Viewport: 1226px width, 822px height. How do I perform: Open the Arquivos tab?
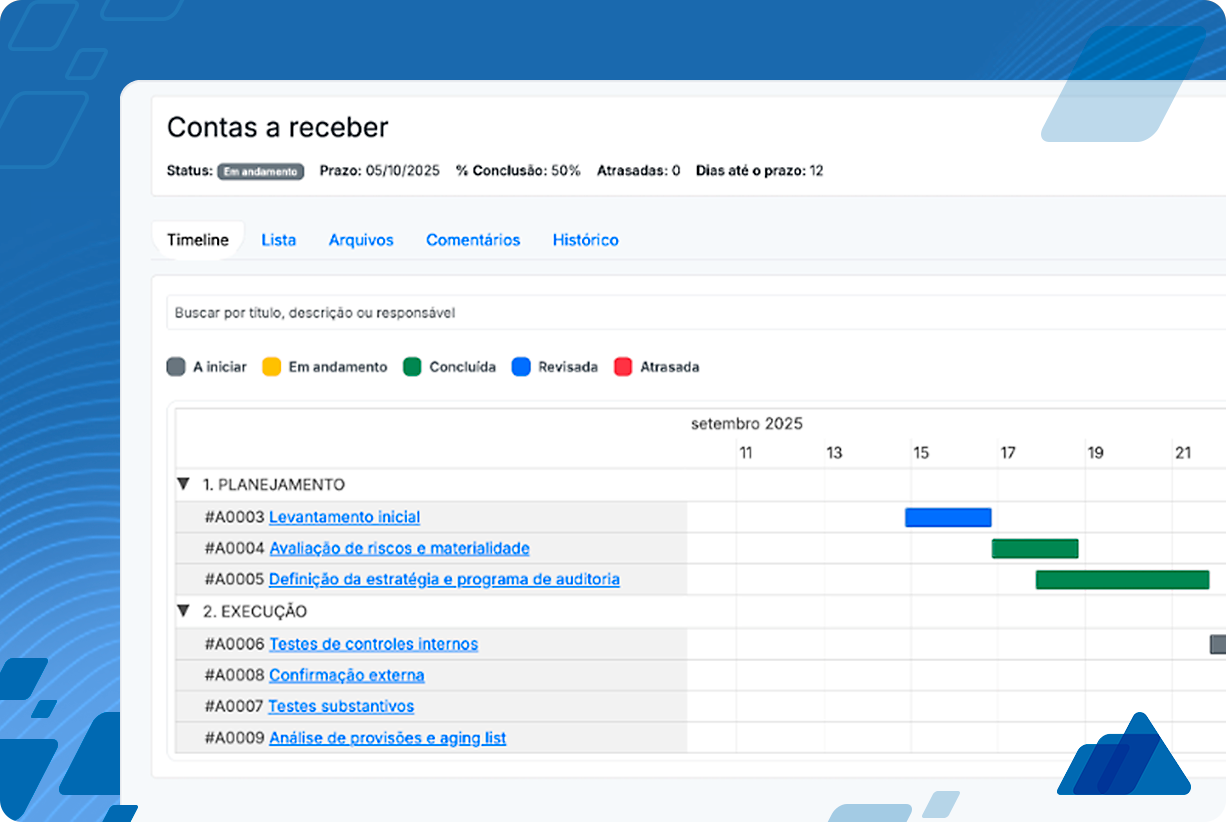tap(361, 240)
